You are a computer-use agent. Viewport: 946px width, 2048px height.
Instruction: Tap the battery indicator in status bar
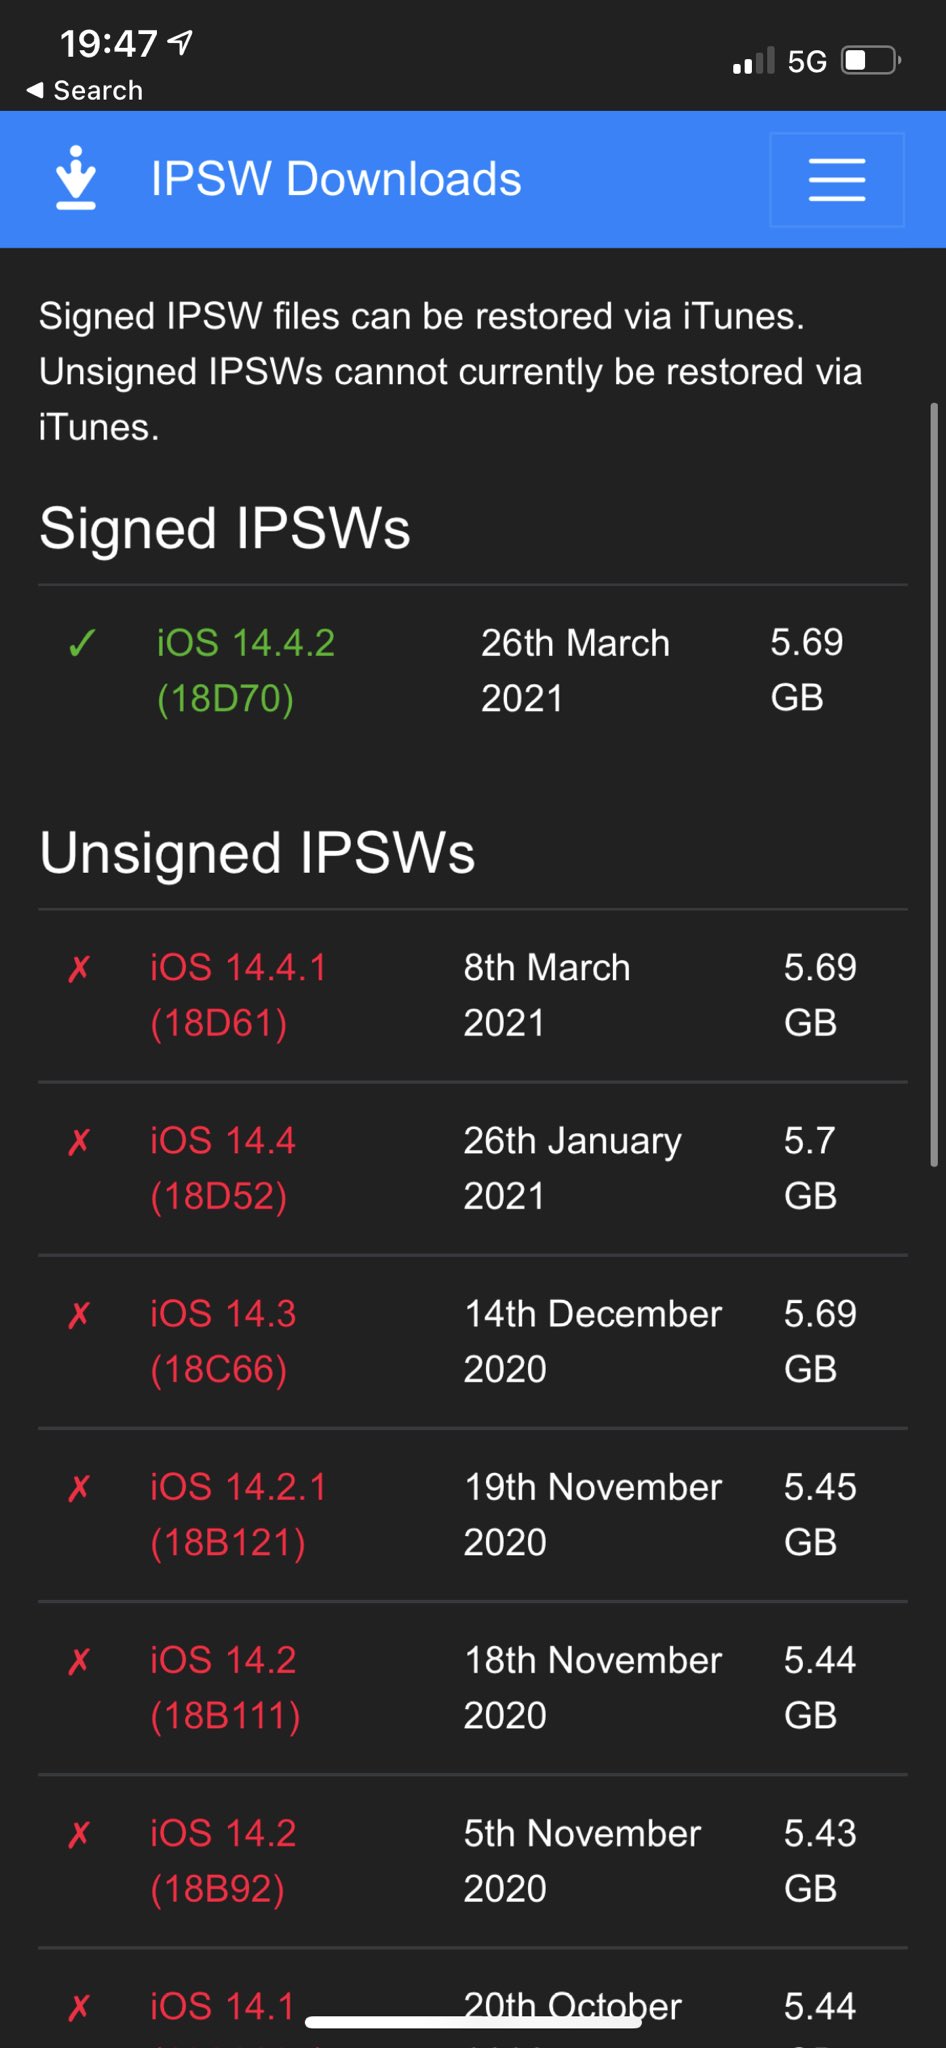click(x=870, y=61)
